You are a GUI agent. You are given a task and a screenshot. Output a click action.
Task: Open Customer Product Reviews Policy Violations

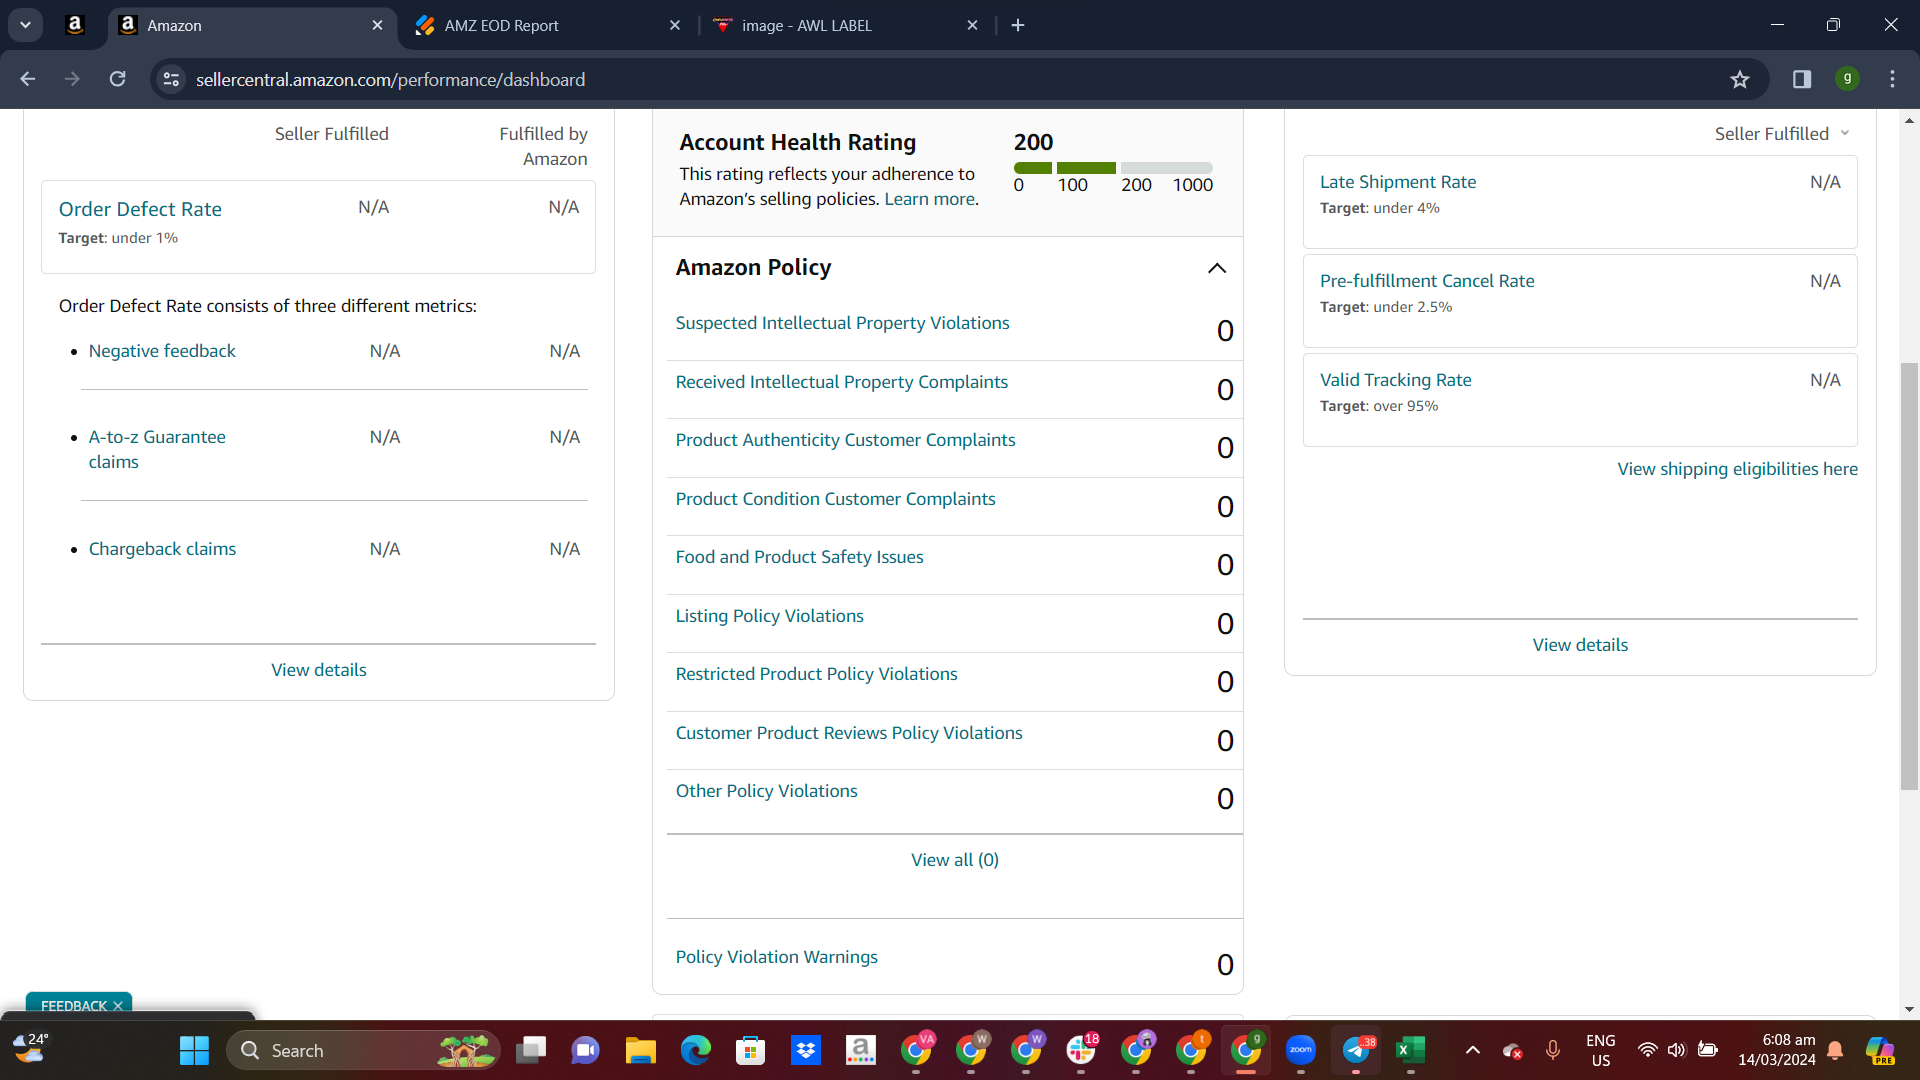coord(849,733)
